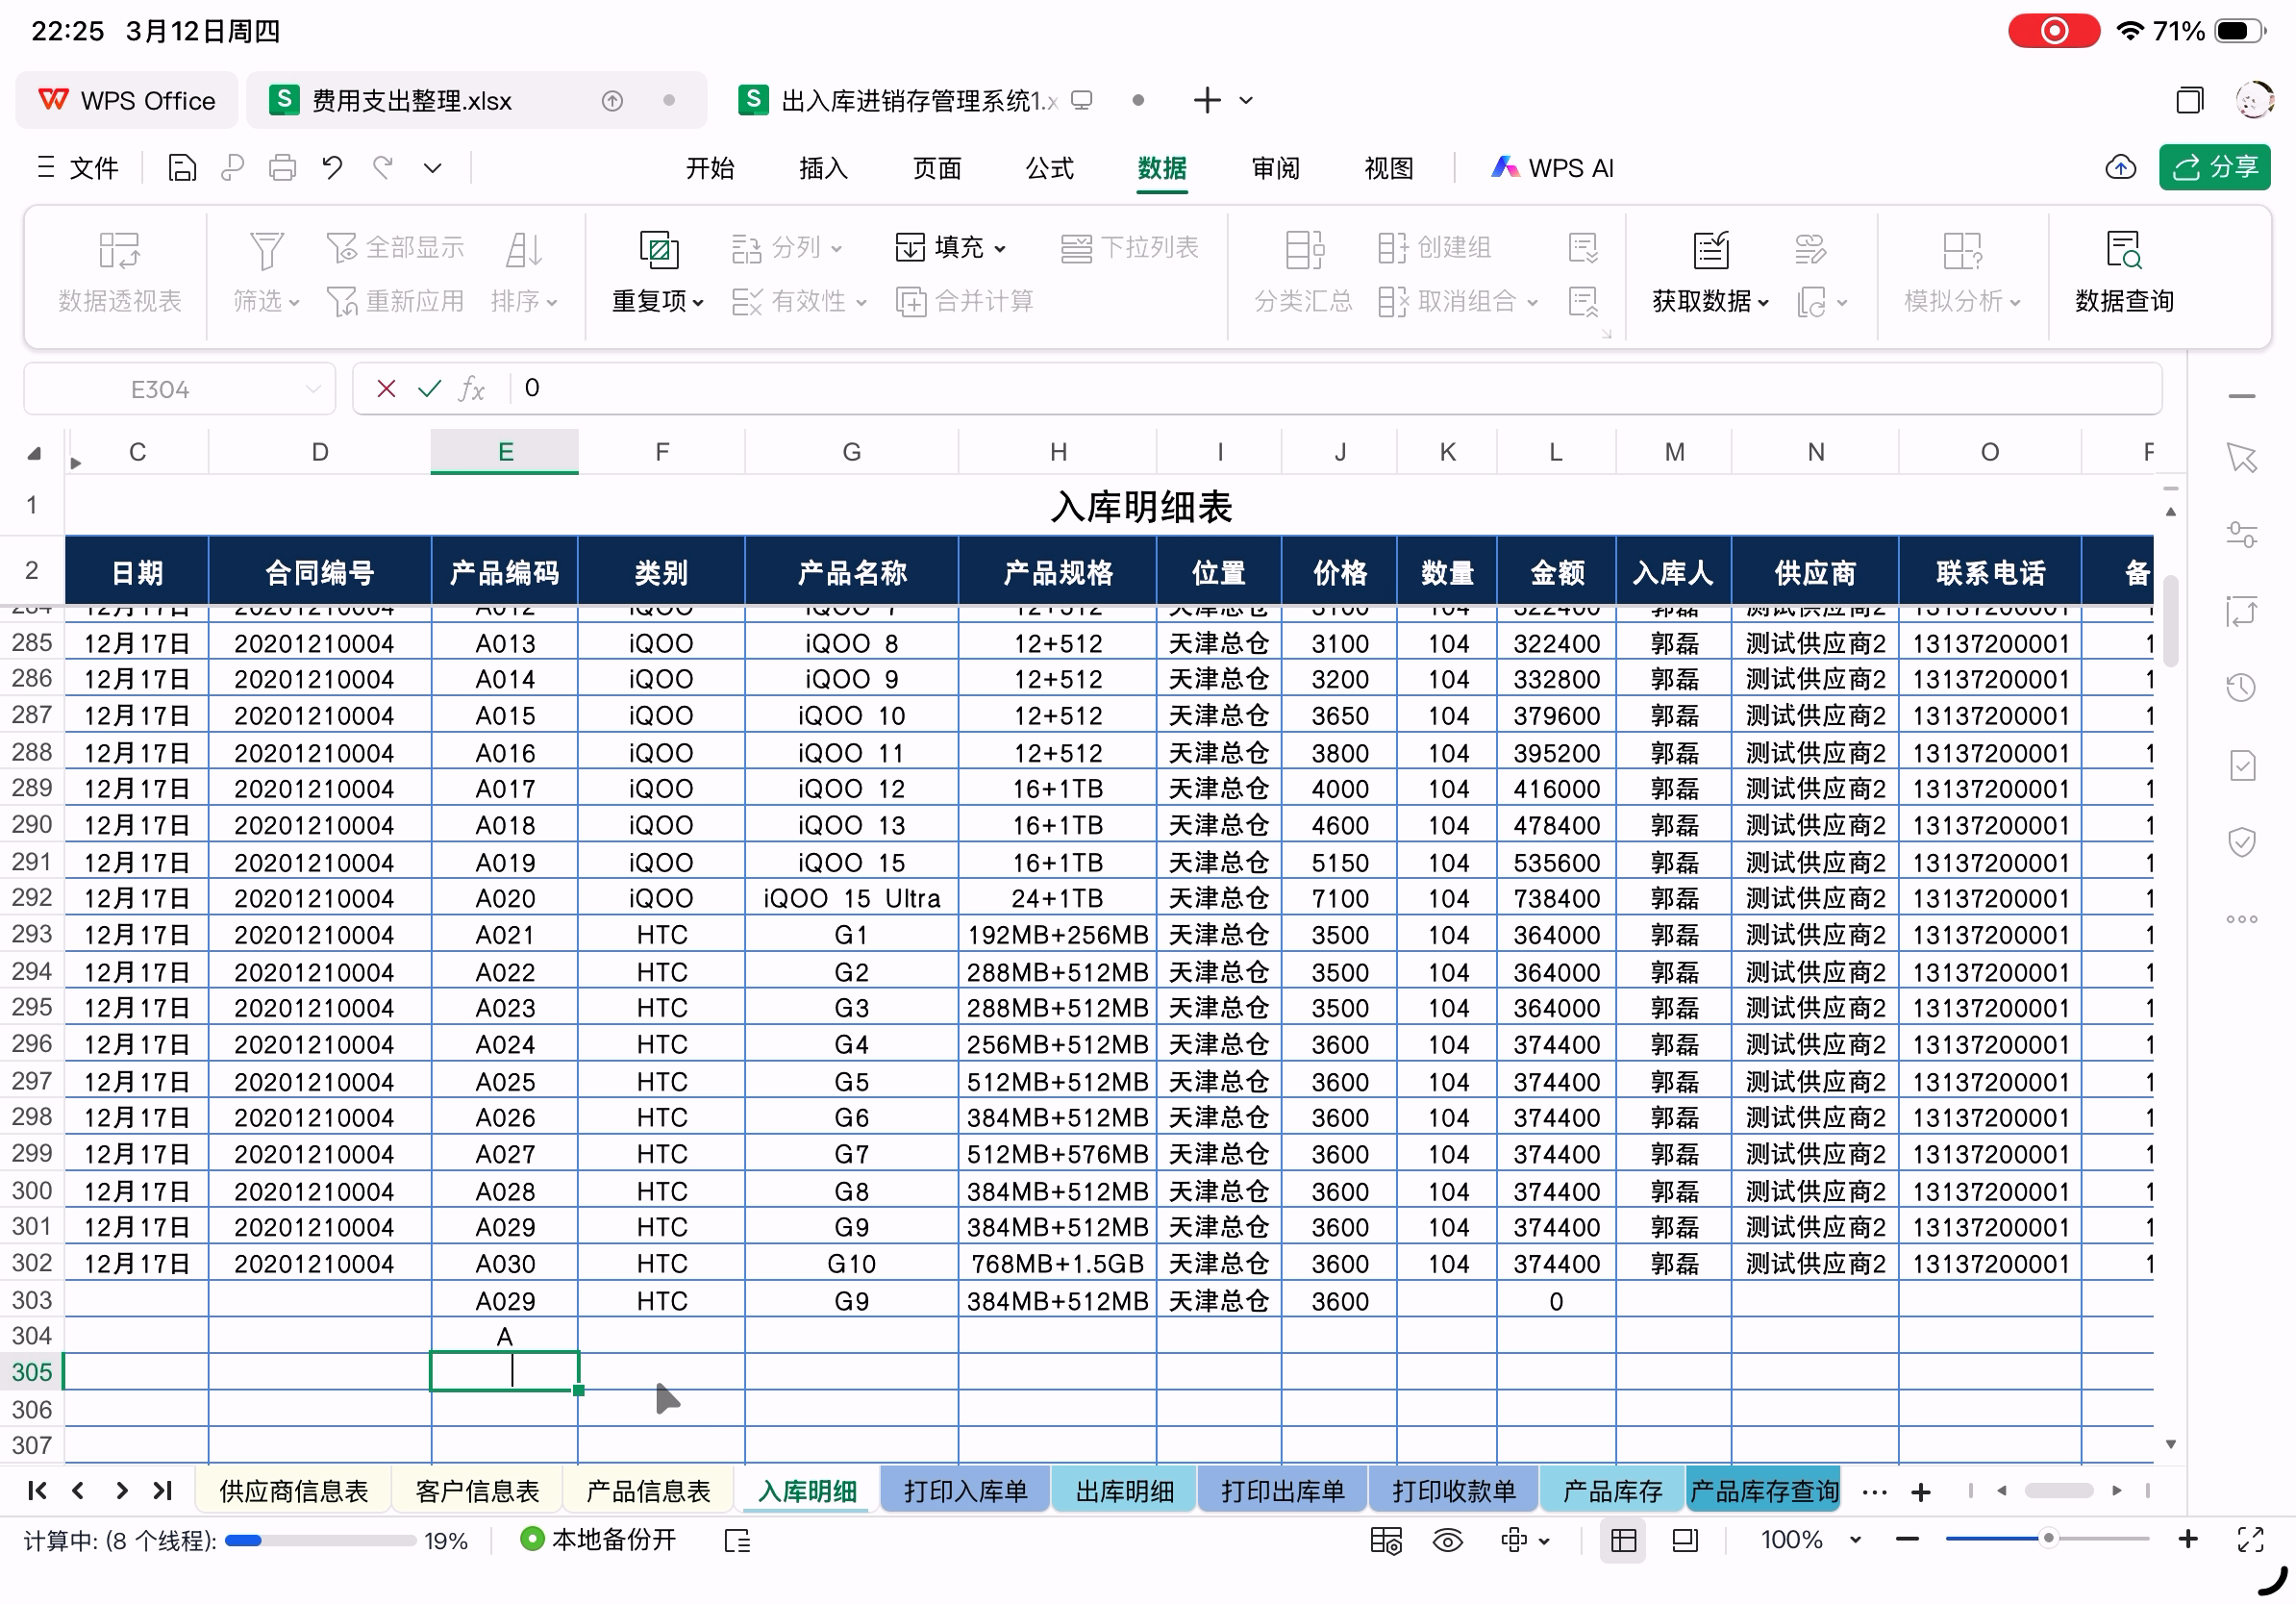
Task: Switch to page layout view mode
Action: pos(1685,1540)
